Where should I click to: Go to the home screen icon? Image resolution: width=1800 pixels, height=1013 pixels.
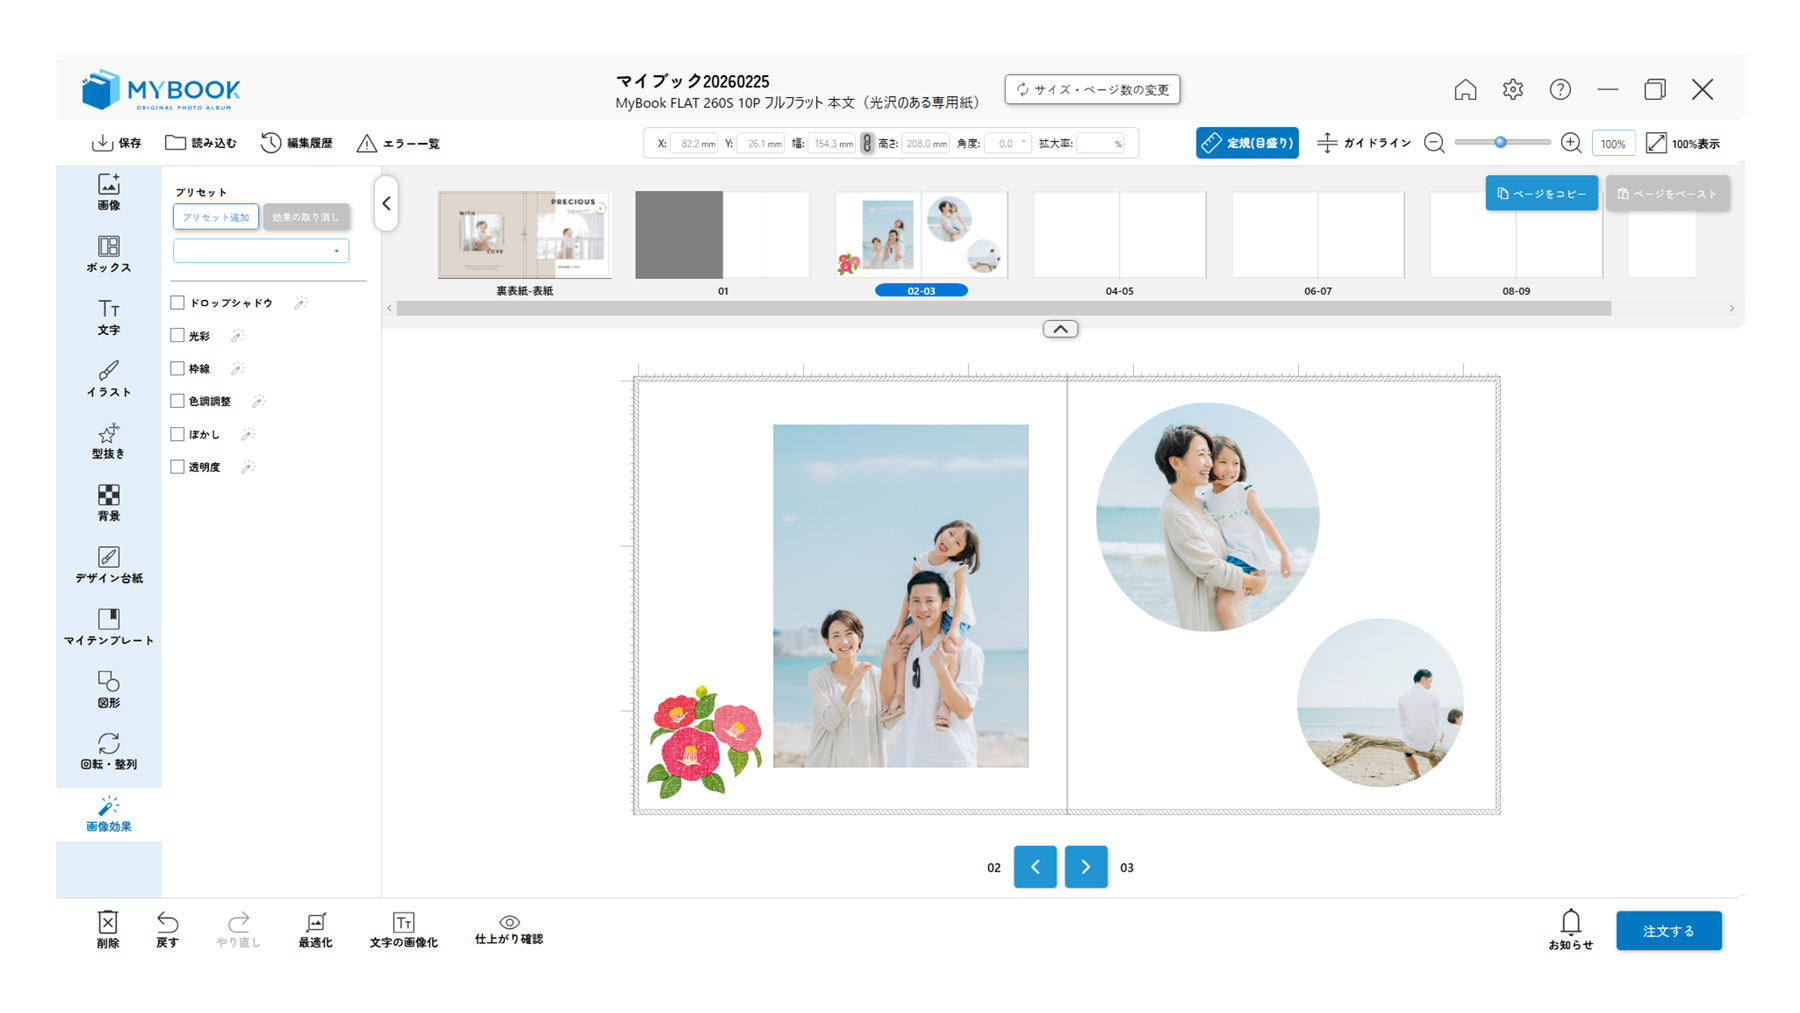[1465, 89]
